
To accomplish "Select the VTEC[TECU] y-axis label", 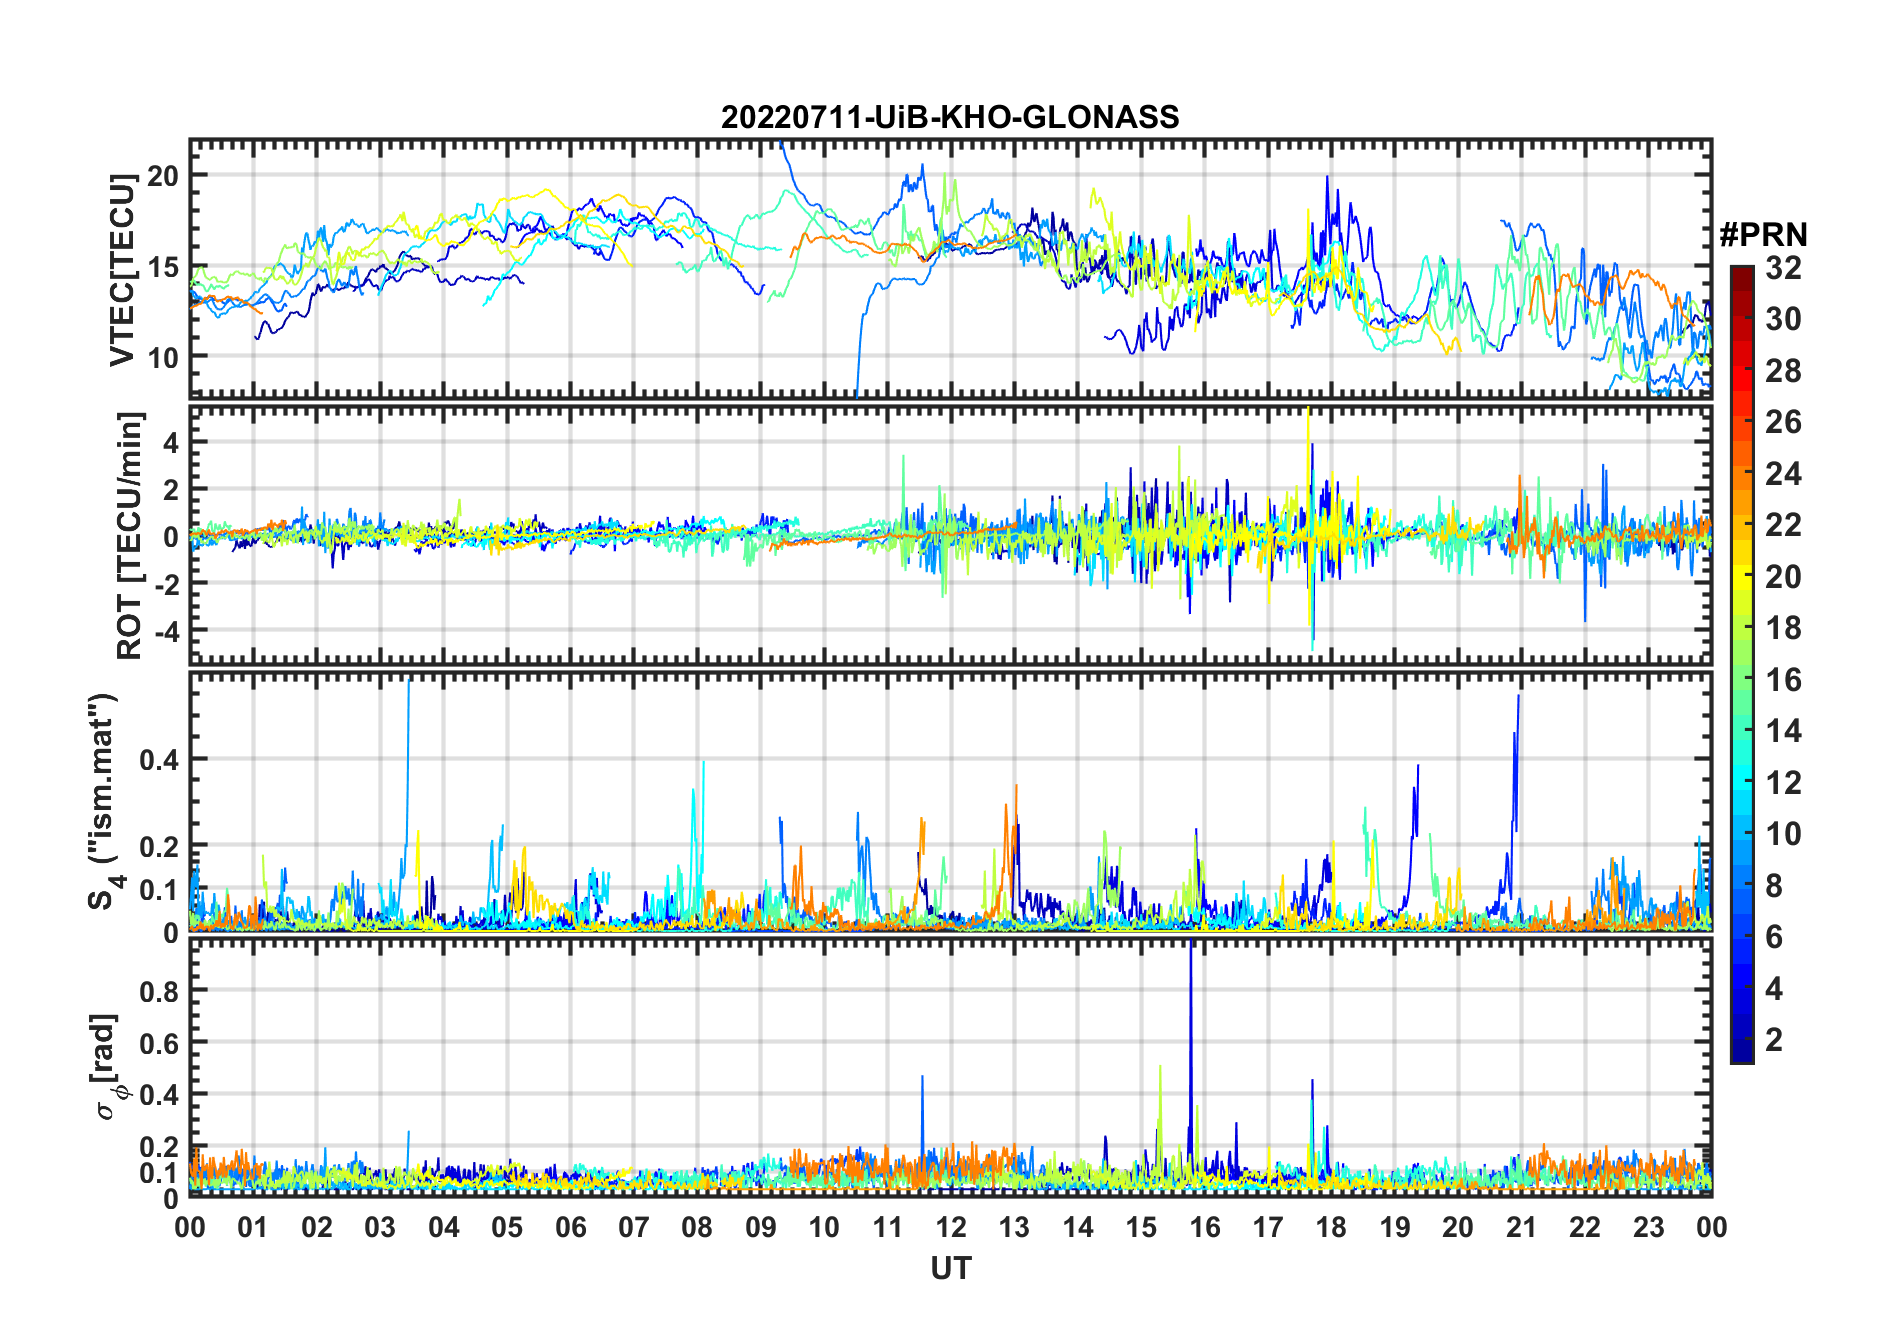I will (122, 270).
